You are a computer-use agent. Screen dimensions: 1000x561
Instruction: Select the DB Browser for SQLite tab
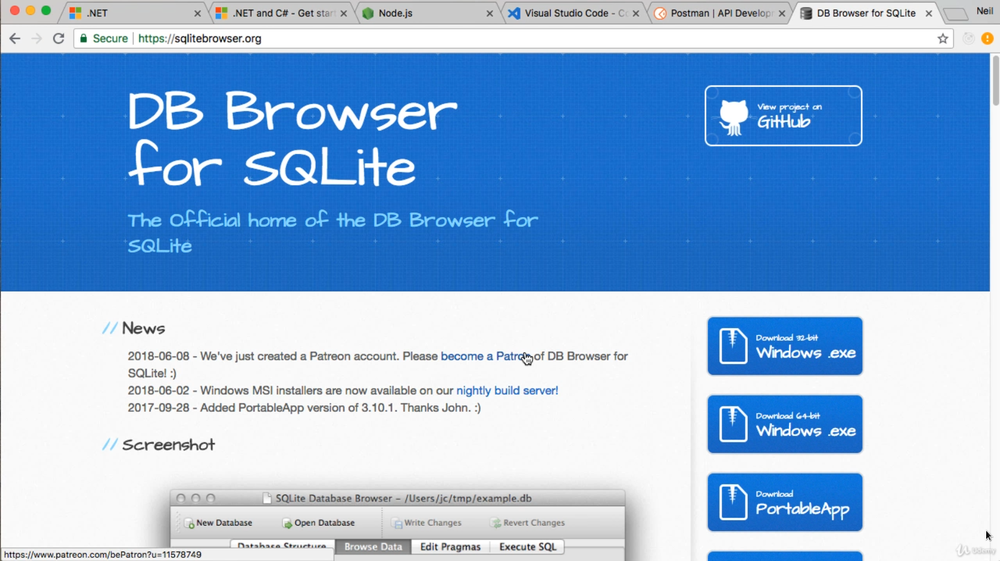click(864, 13)
